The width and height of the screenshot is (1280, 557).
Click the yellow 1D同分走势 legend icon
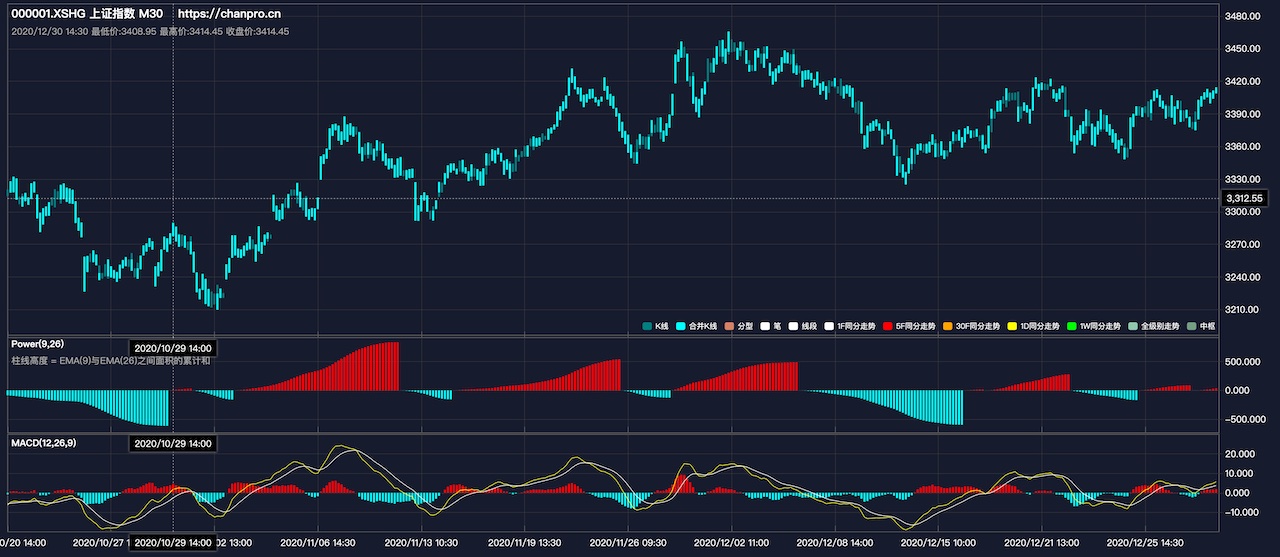pyautogui.click(x=1011, y=327)
